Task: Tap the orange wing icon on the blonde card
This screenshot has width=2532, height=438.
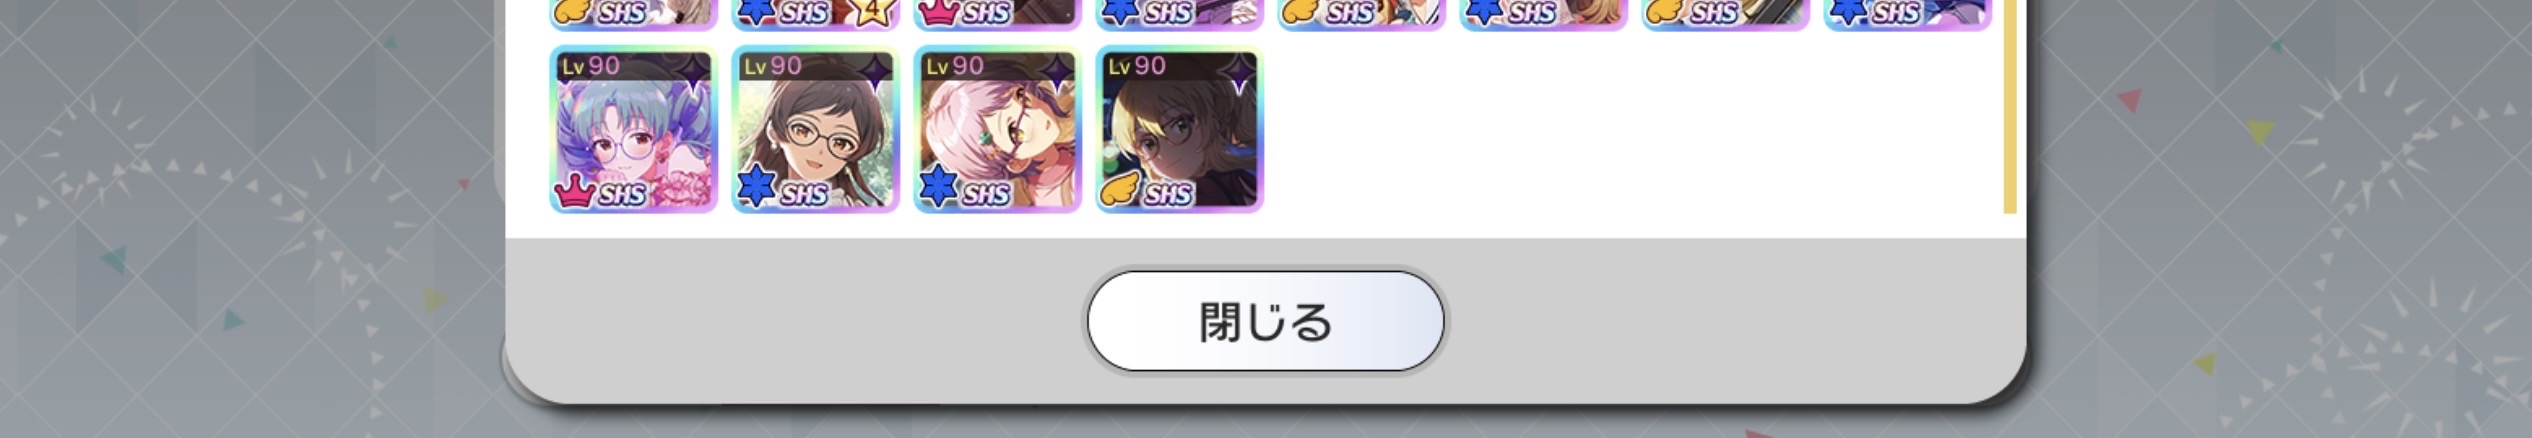Action: (1121, 190)
